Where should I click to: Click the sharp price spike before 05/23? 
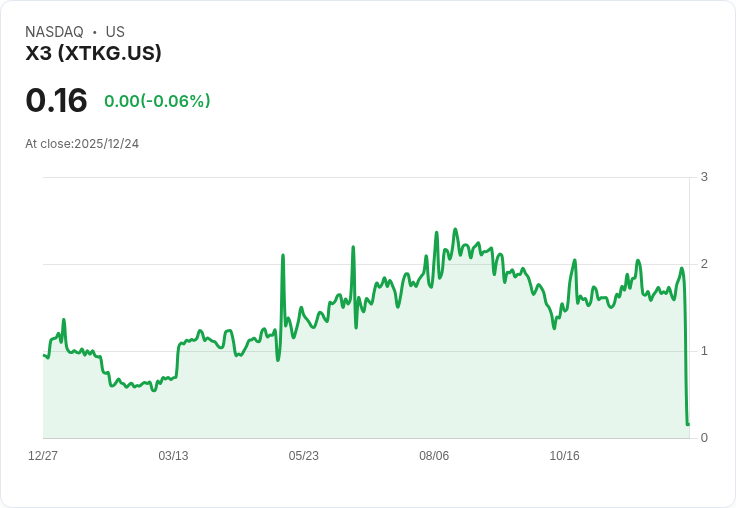coord(283,256)
